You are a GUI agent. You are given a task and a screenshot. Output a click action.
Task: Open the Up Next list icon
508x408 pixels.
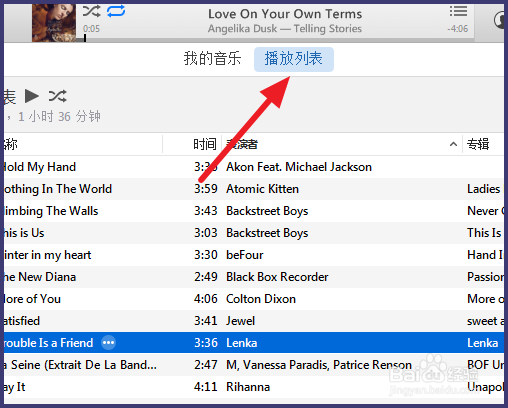click(x=458, y=11)
